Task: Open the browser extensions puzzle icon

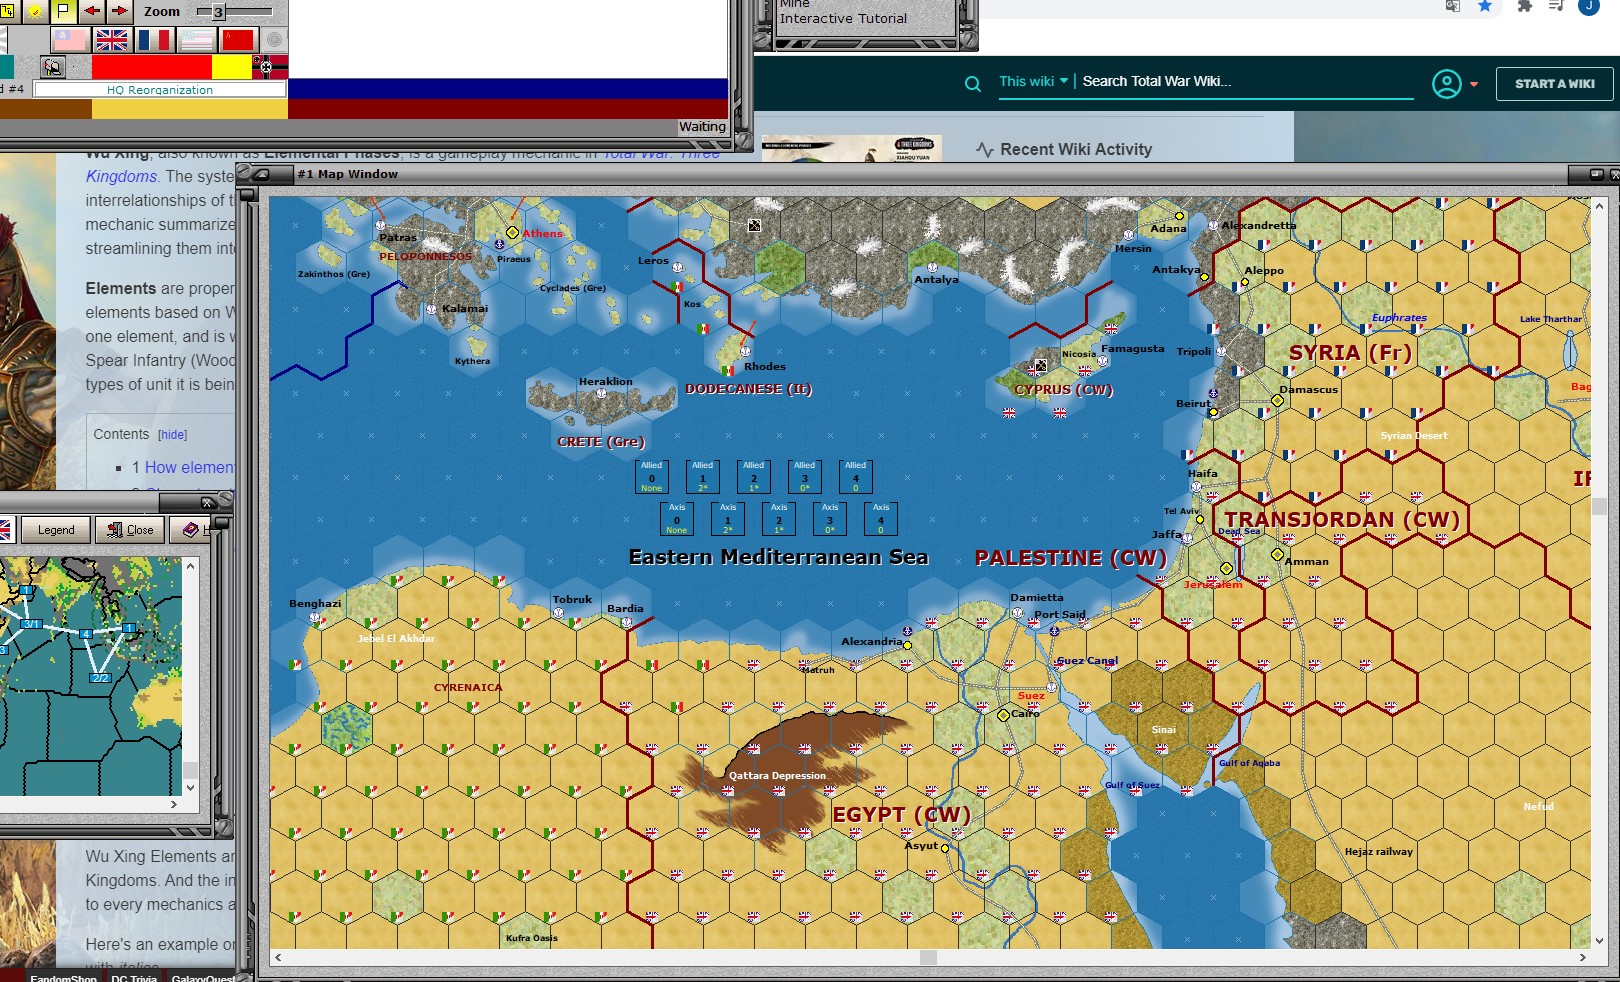Action: click(1524, 6)
